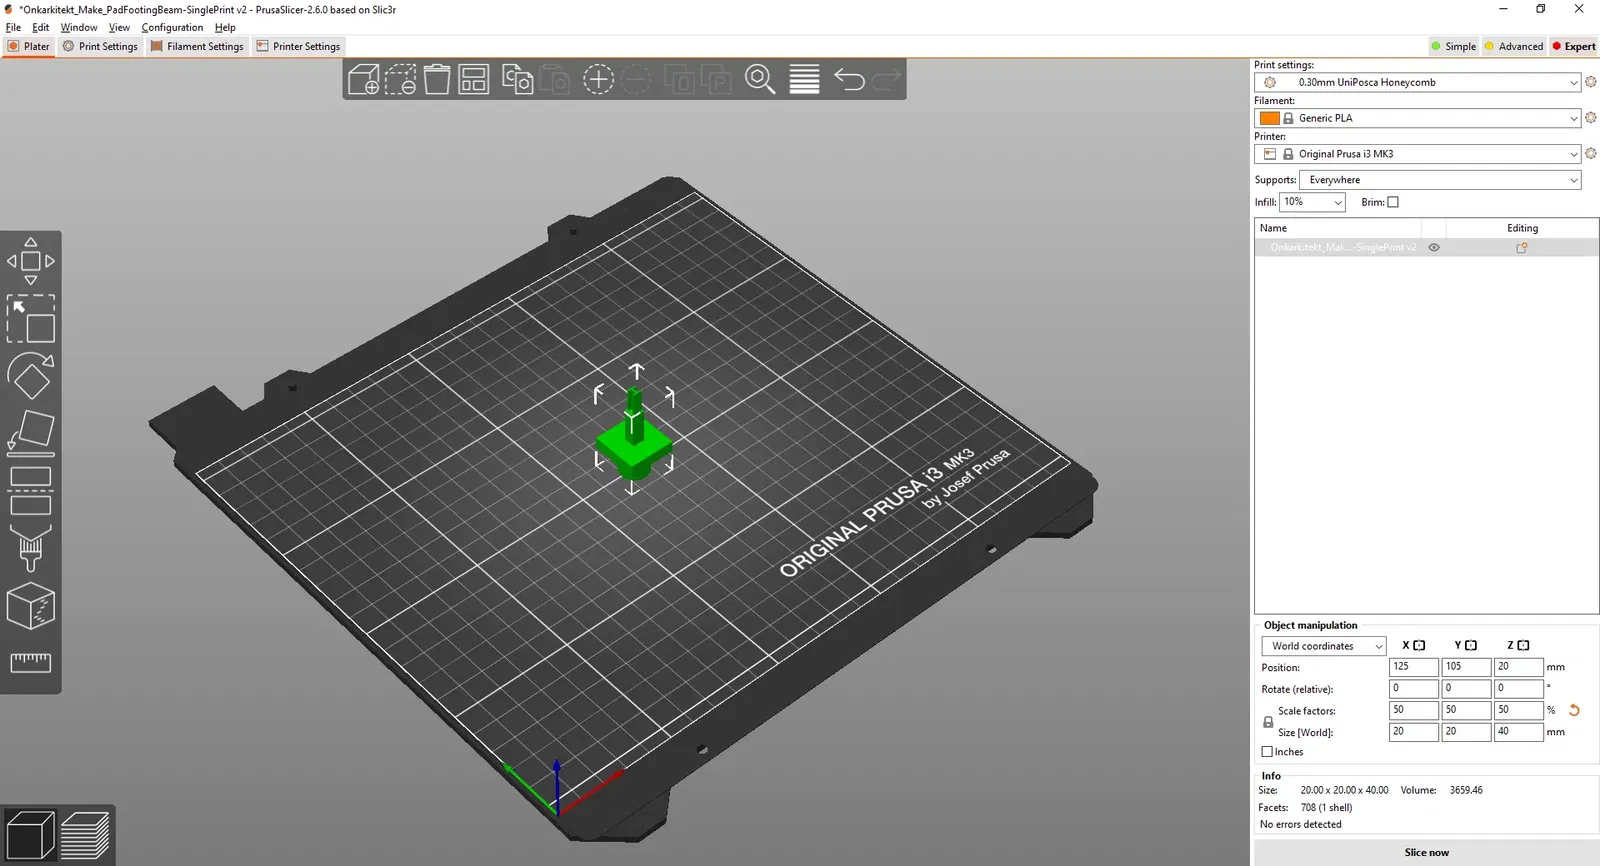Click the Undo arrow icon
The width and height of the screenshot is (1600, 866).
[x=849, y=79]
